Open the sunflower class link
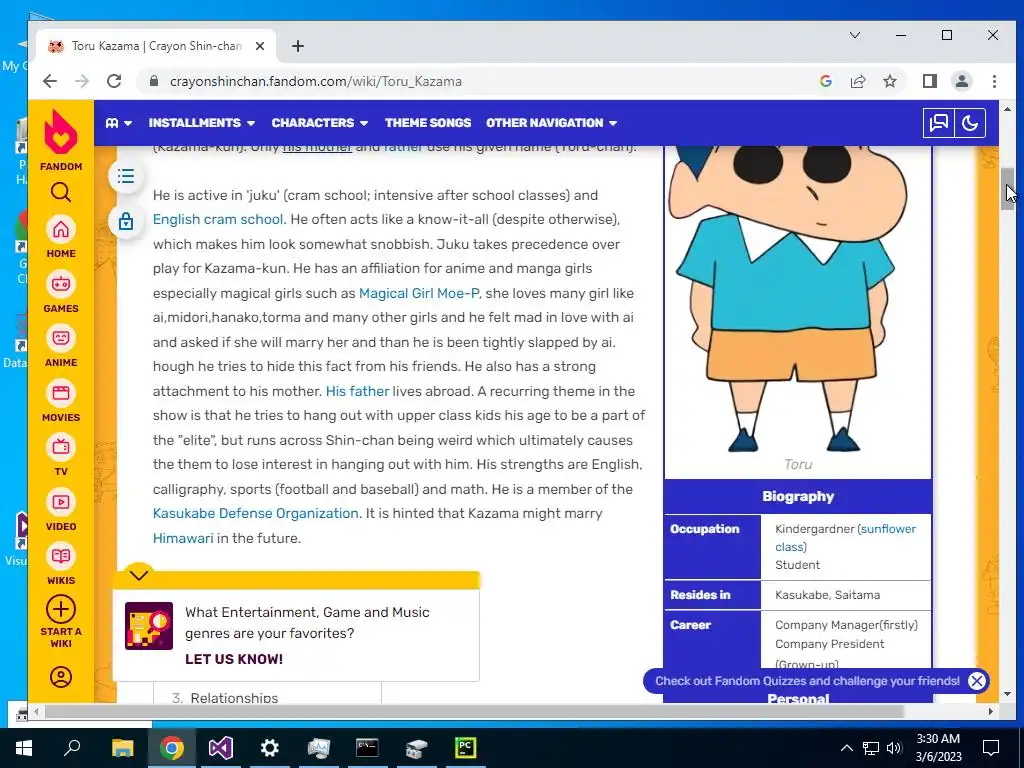Screen dimensions: 1024x768 coord(845,537)
